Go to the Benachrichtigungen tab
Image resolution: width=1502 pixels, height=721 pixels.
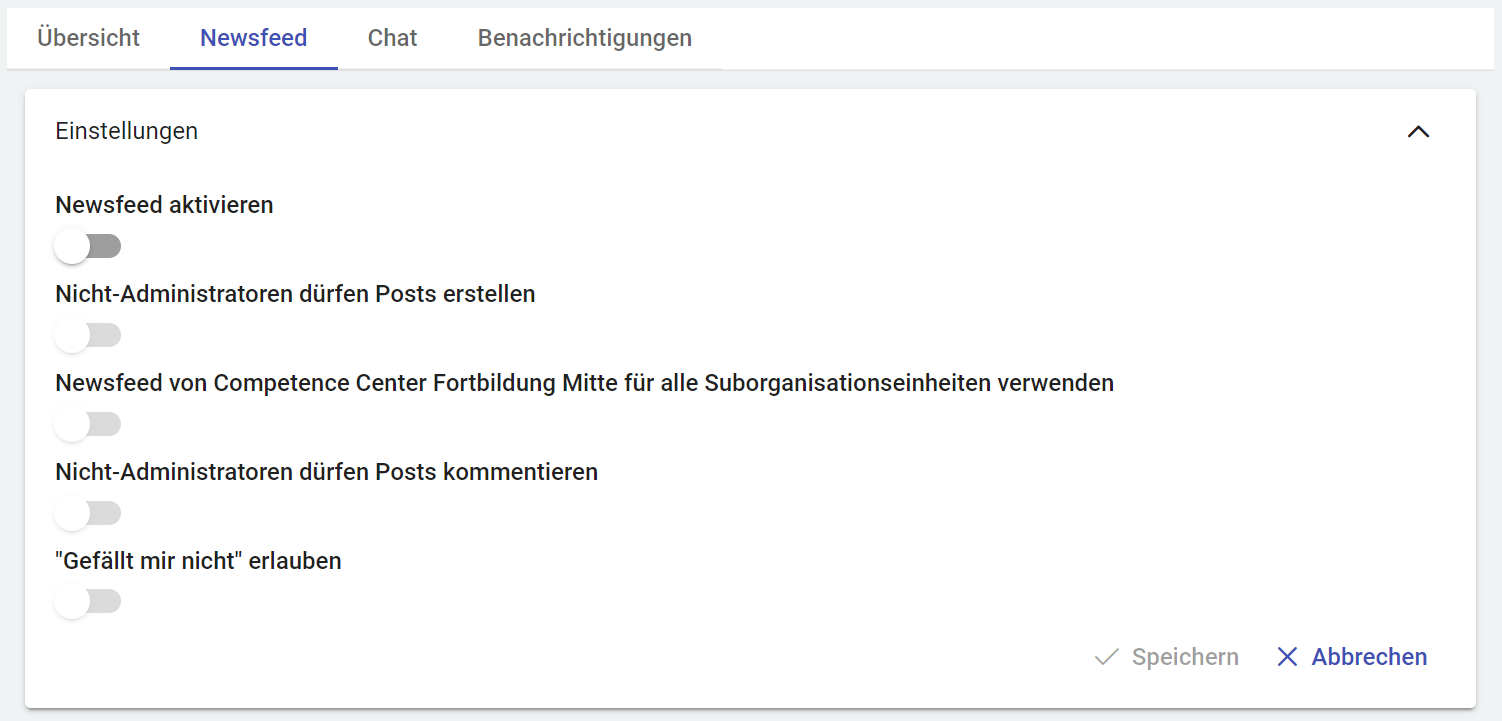(x=584, y=38)
